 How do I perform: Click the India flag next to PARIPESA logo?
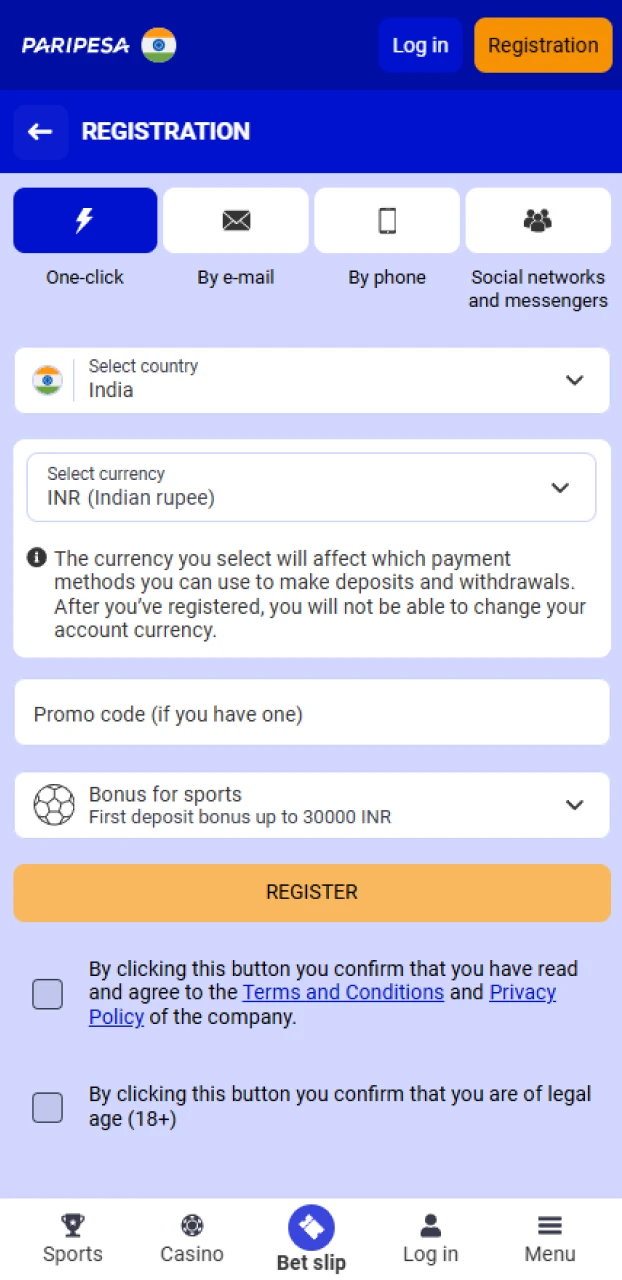coord(161,45)
